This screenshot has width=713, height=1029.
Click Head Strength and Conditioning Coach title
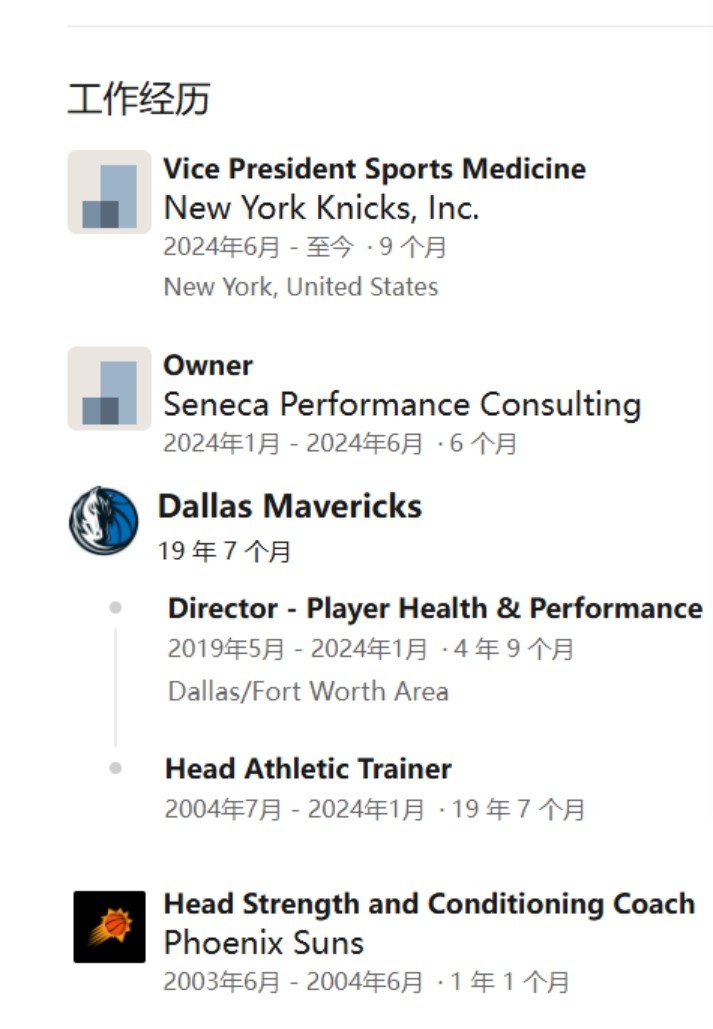click(428, 904)
